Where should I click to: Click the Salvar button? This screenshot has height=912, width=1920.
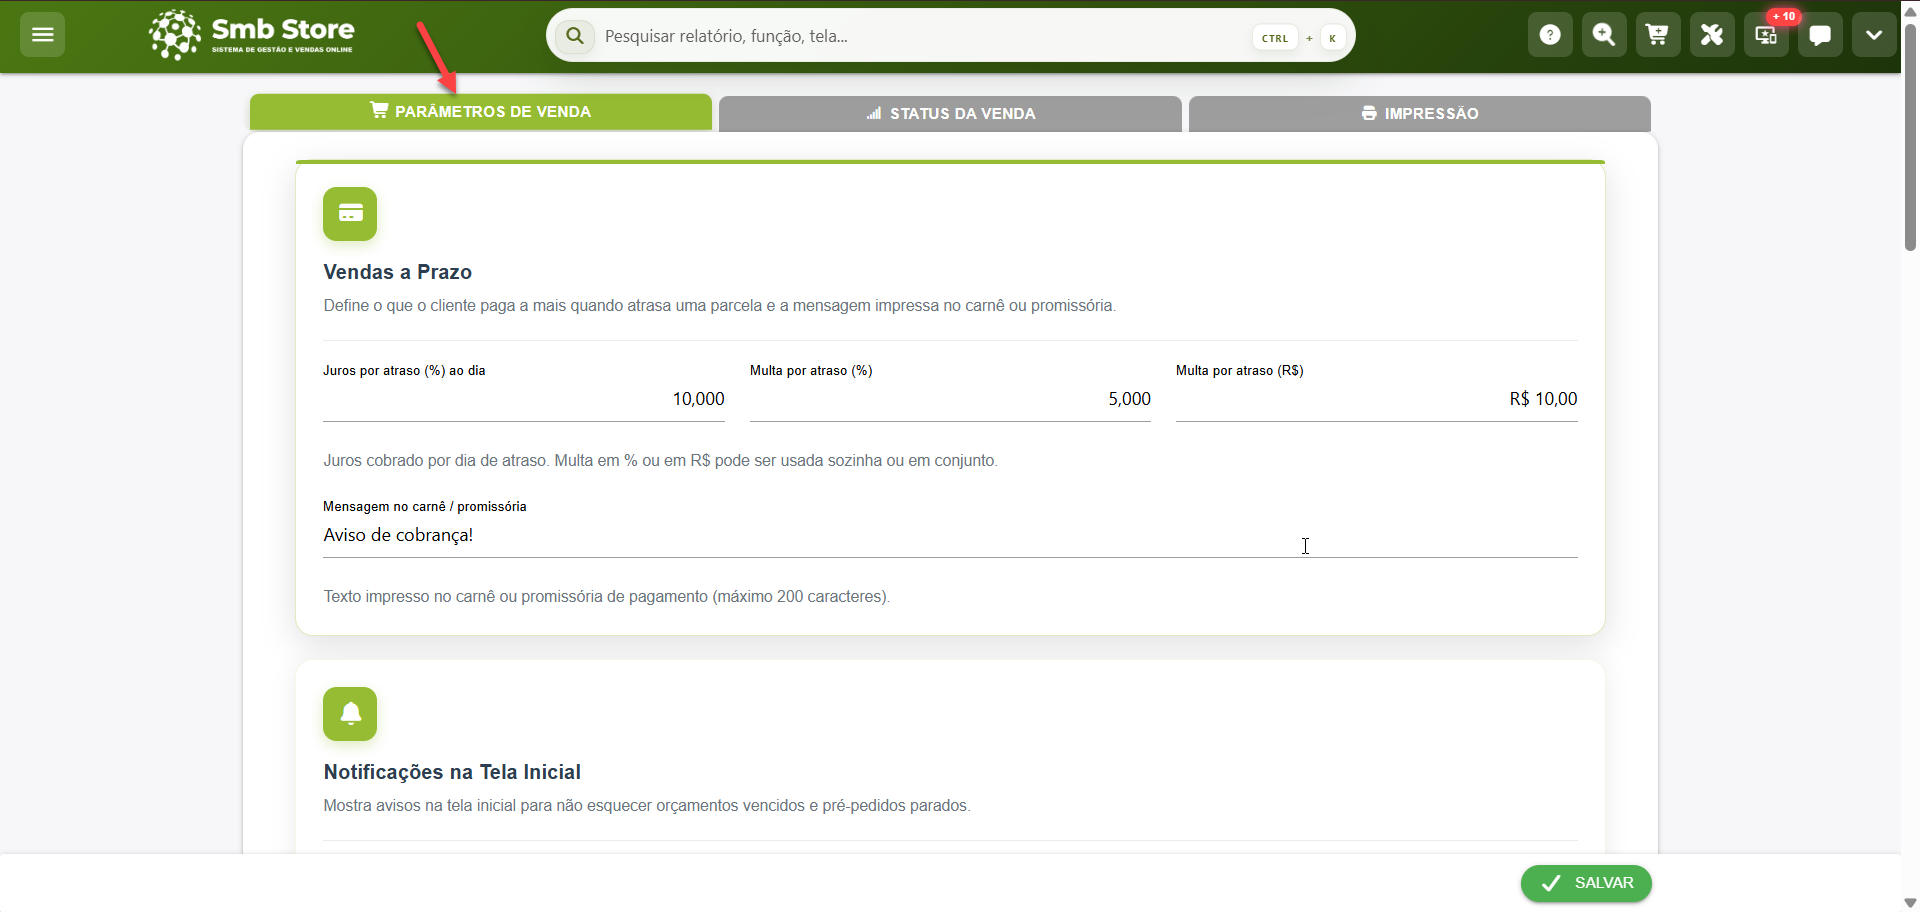tap(1586, 883)
